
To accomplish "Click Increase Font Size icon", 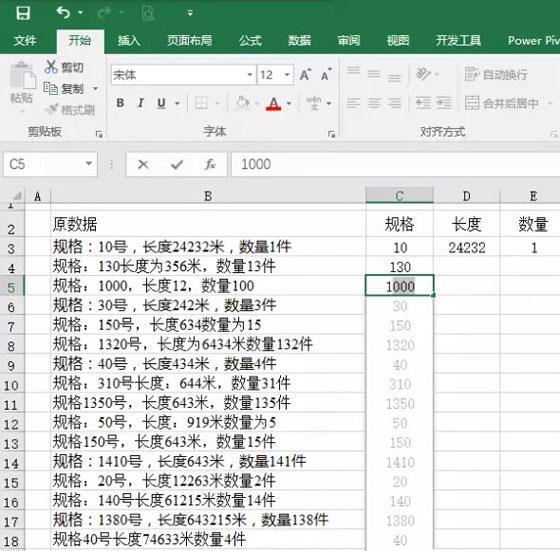I will click(305, 75).
